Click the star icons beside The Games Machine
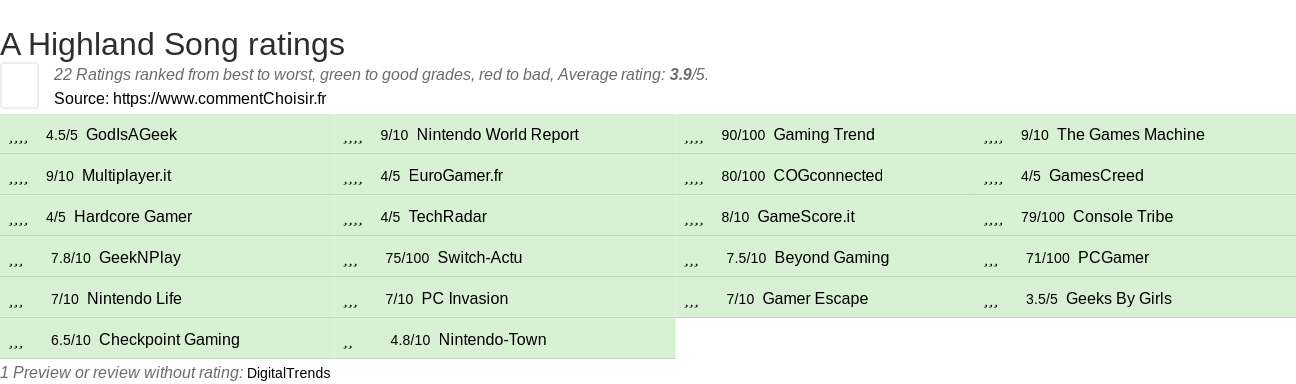Screen dimensions: 1296x384 pos(994,136)
